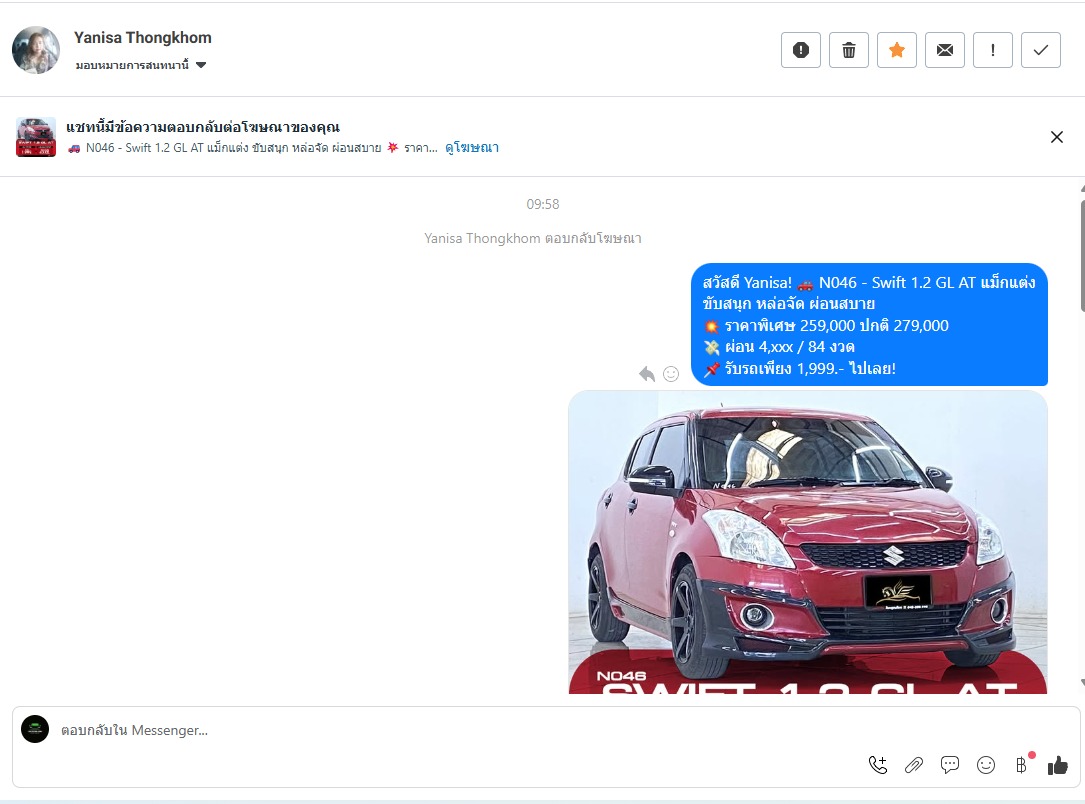Flag conversation with plain exclamation mark button

[x=993, y=50]
